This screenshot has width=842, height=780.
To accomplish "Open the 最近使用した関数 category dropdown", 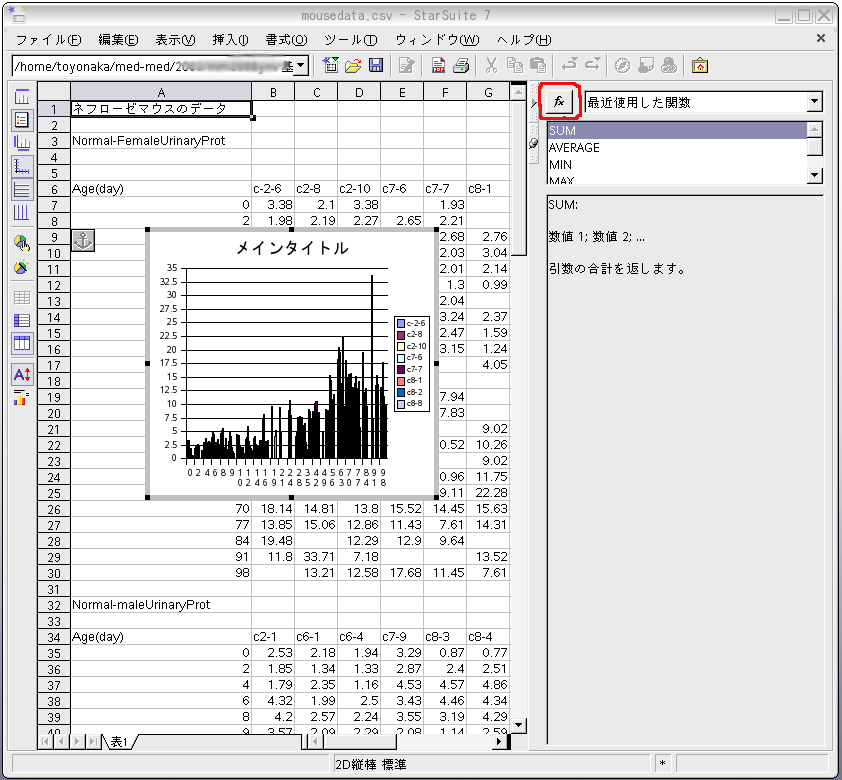I will click(815, 101).
